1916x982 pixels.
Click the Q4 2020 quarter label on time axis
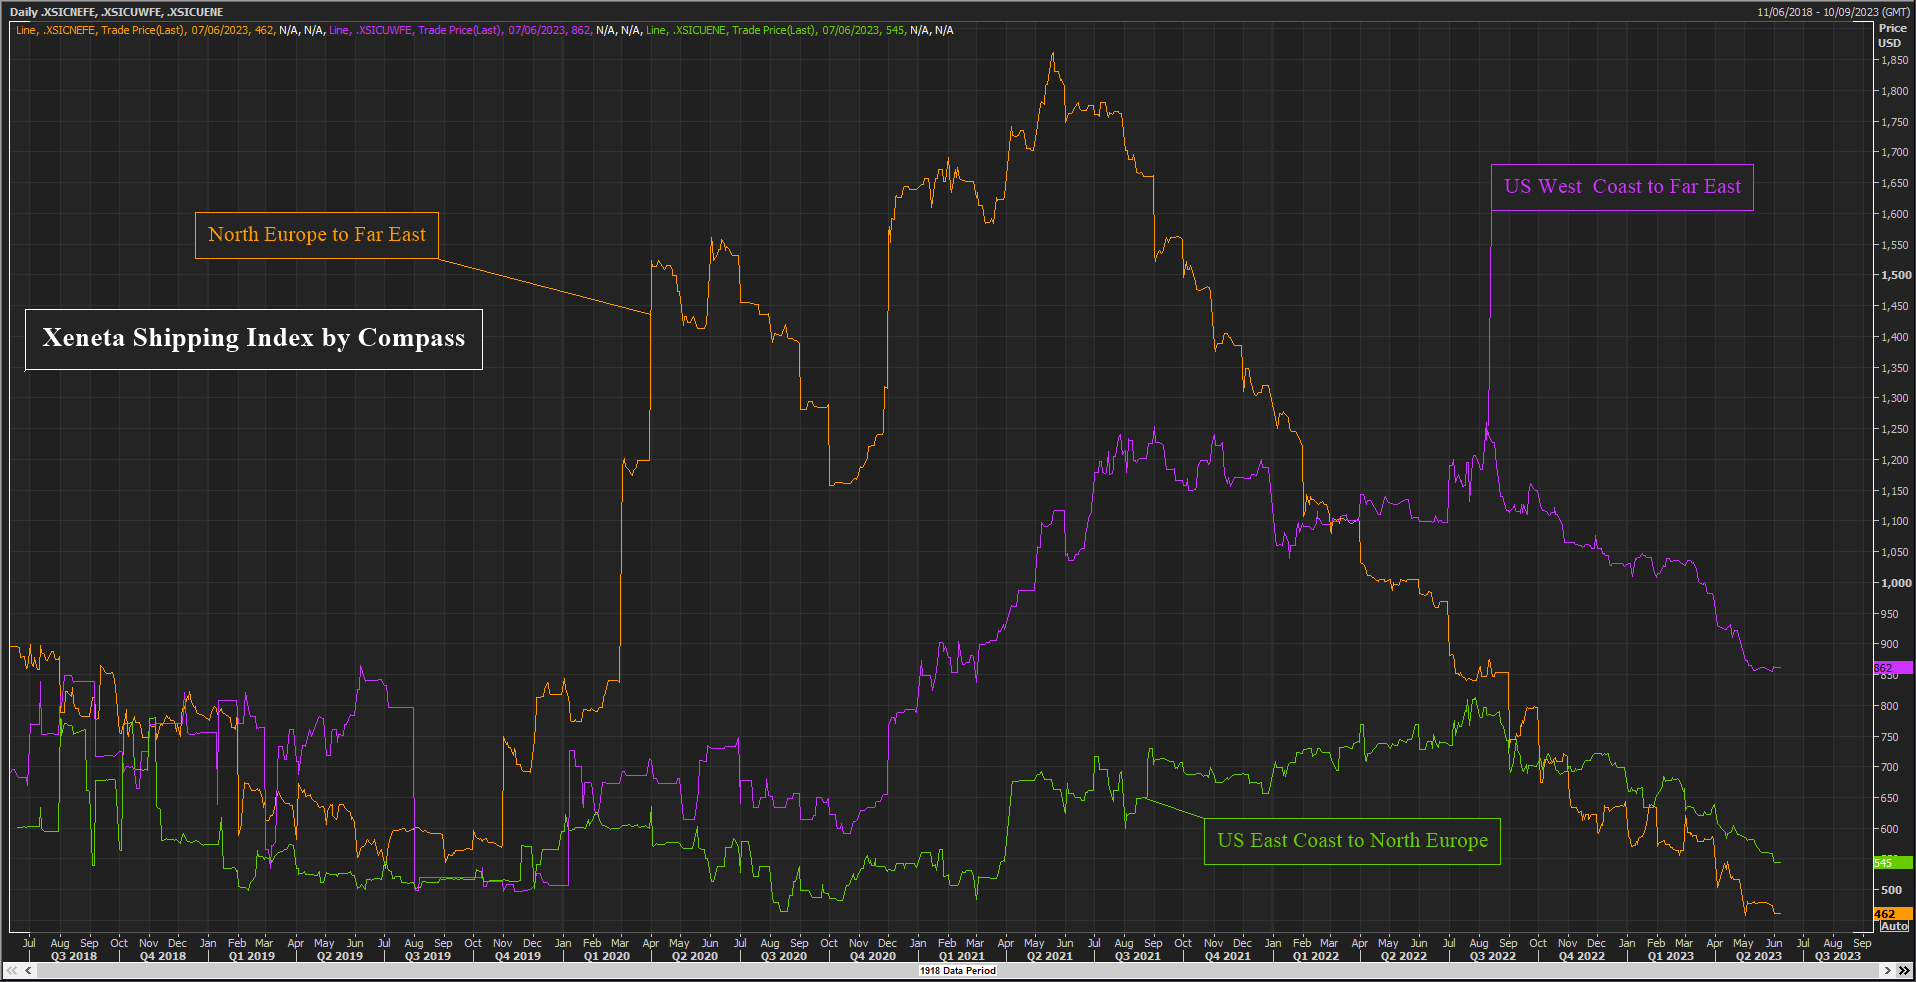(873, 956)
